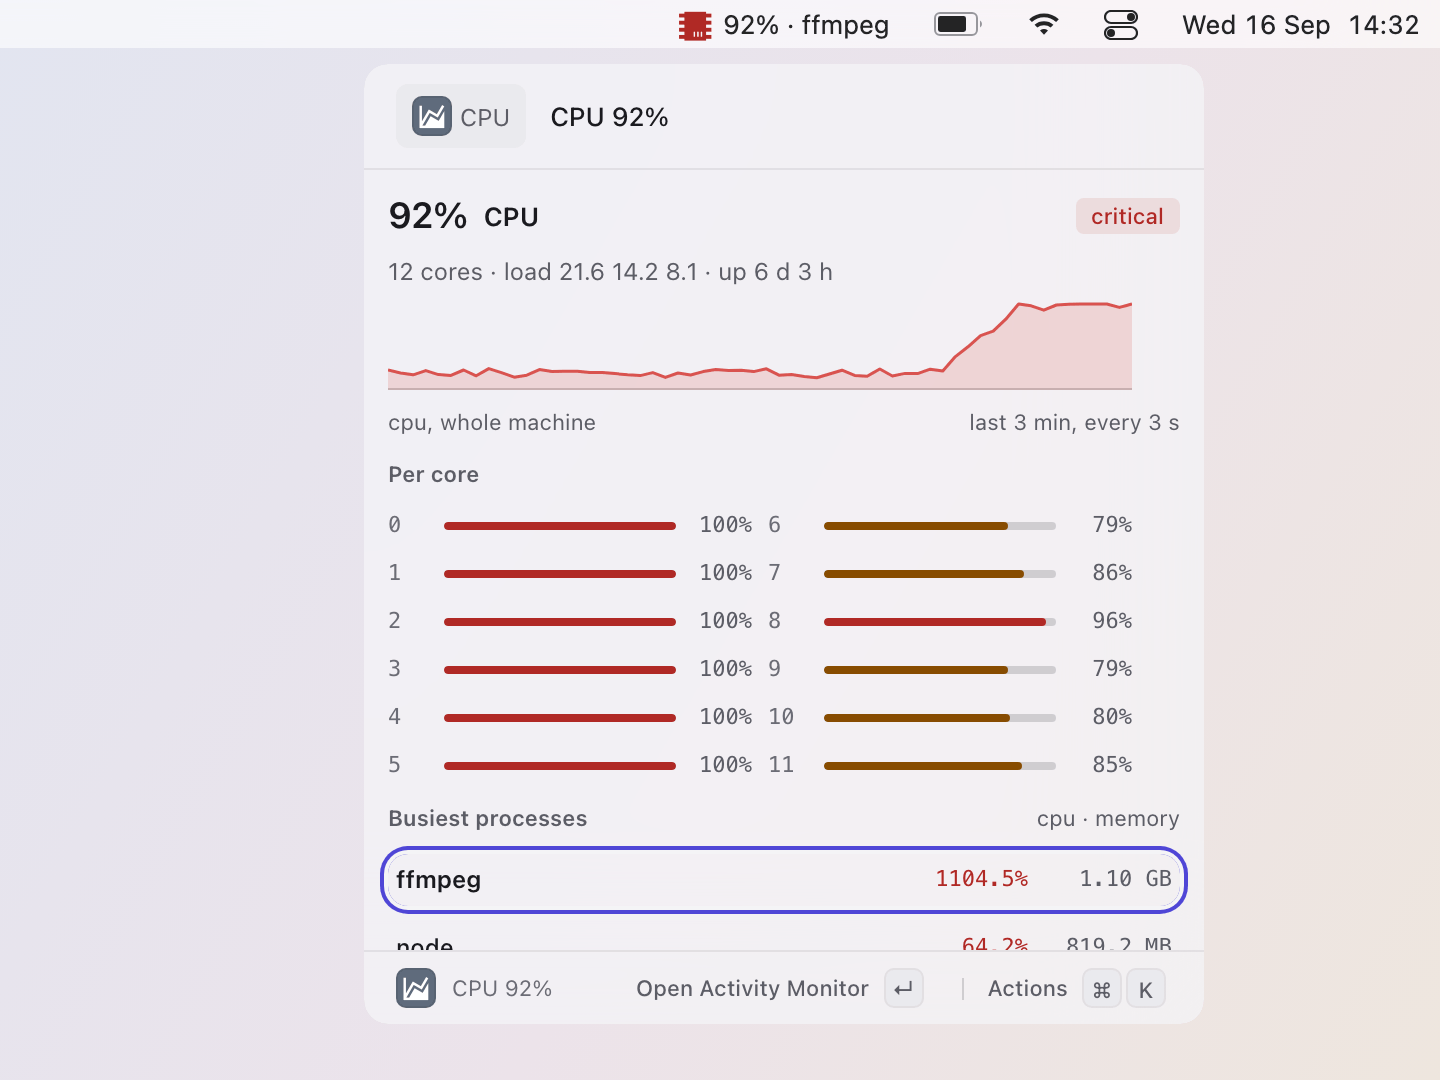Click core 10 usage bar at 80%
Image resolution: width=1440 pixels, height=1080 pixels.
(x=940, y=717)
